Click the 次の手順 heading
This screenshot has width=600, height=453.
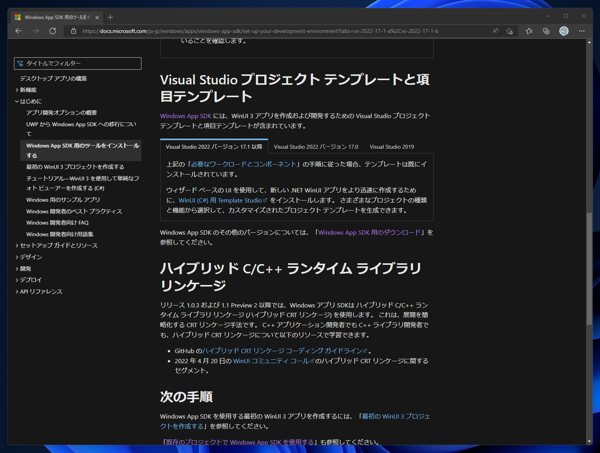pyautogui.click(x=186, y=397)
